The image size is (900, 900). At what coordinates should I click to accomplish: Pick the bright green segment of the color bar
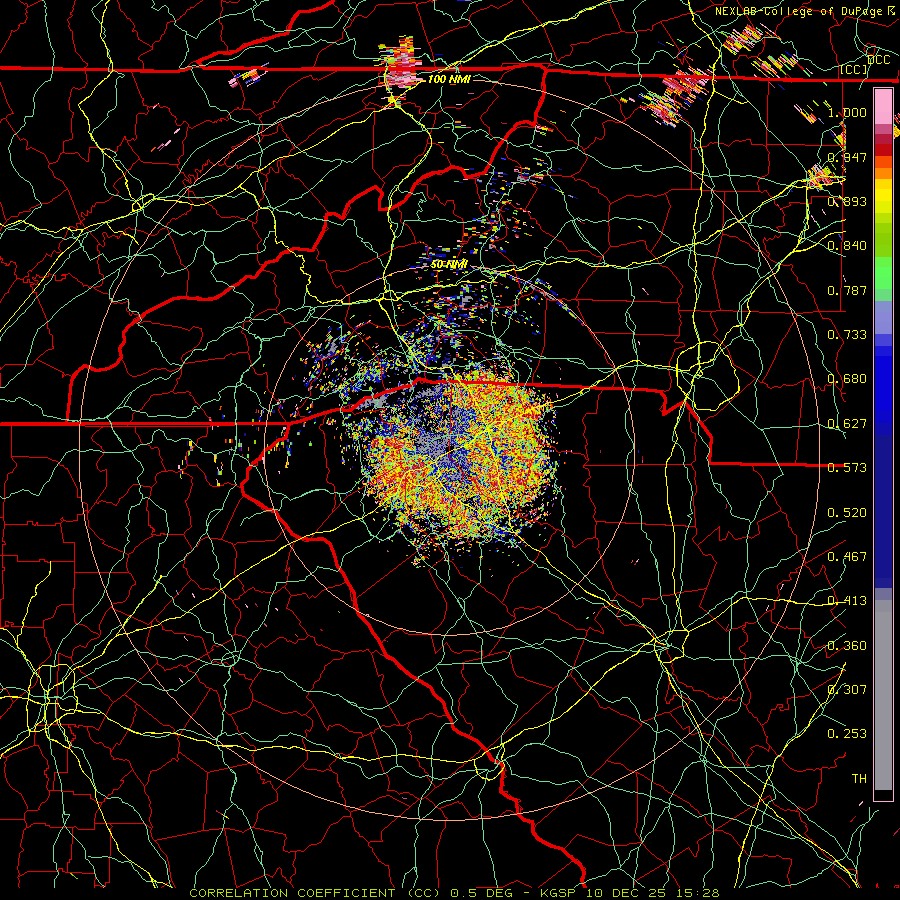pos(883,273)
